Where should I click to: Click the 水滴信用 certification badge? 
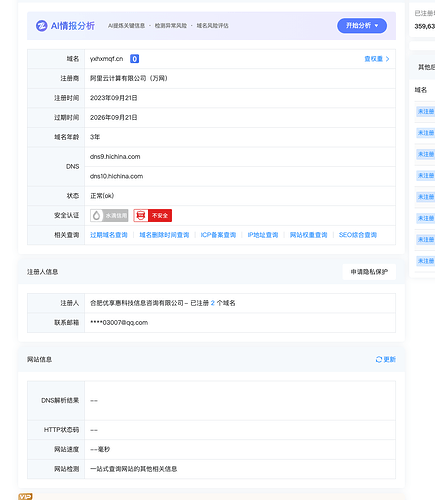click(x=109, y=216)
